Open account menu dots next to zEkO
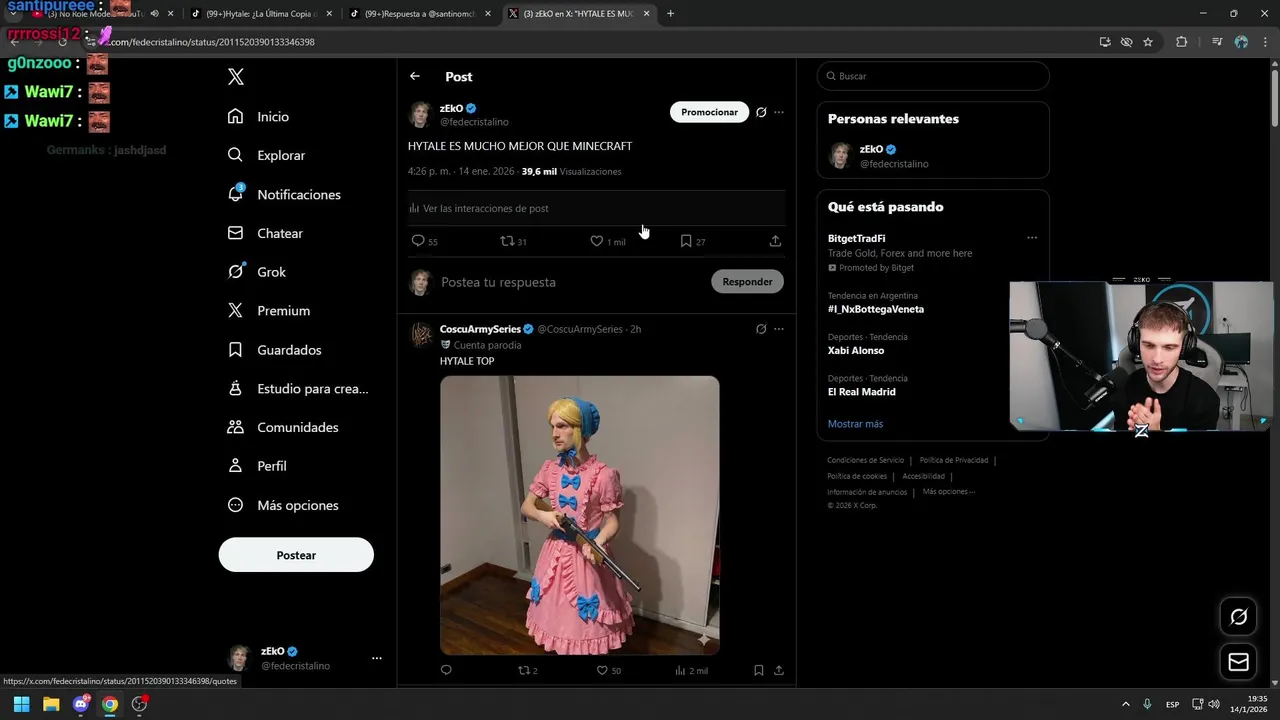This screenshot has width=1280, height=720. coord(377,658)
